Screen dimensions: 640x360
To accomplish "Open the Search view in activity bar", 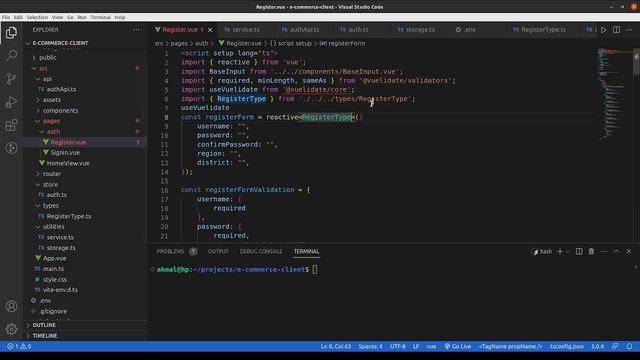I will [11, 56].
